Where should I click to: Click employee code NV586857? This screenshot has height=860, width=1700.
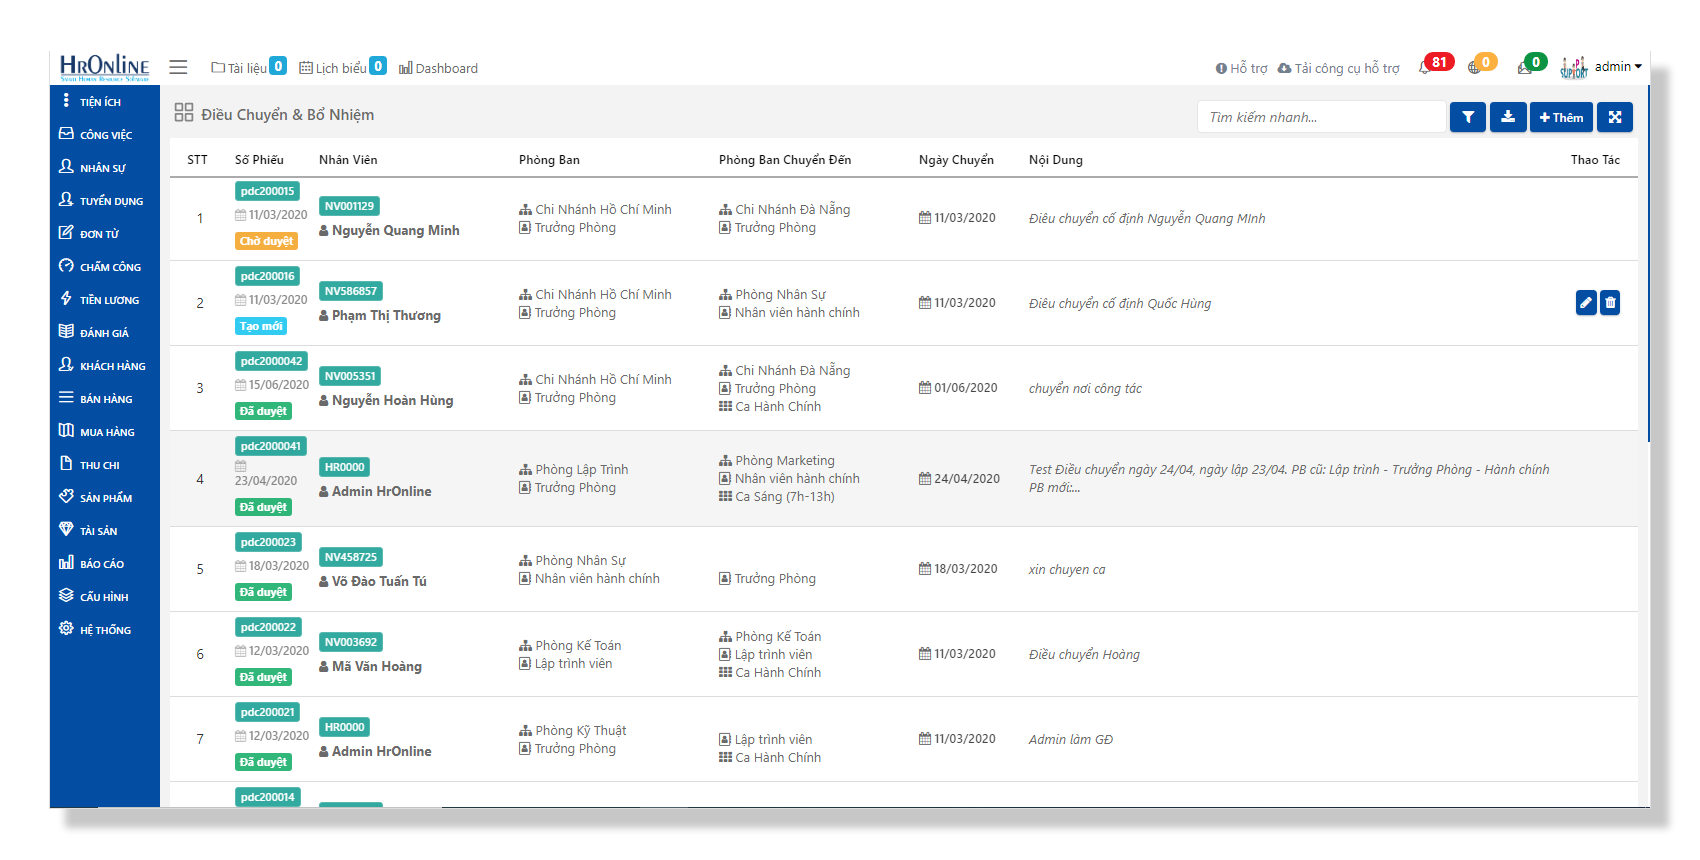click(350, 291)
